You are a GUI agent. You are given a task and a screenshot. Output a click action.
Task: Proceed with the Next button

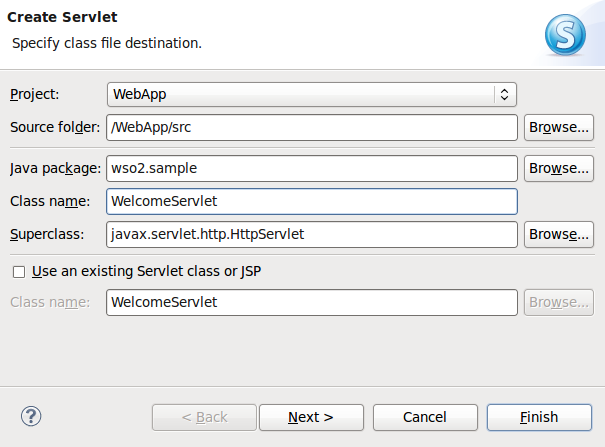tap(311, 417)
